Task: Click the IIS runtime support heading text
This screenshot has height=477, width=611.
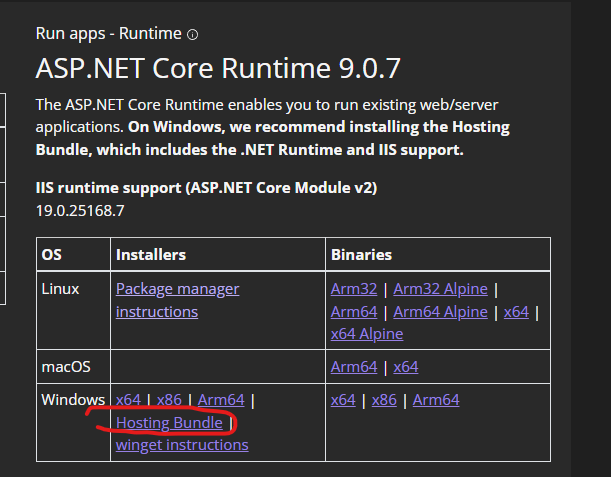Action: point(207,188)
